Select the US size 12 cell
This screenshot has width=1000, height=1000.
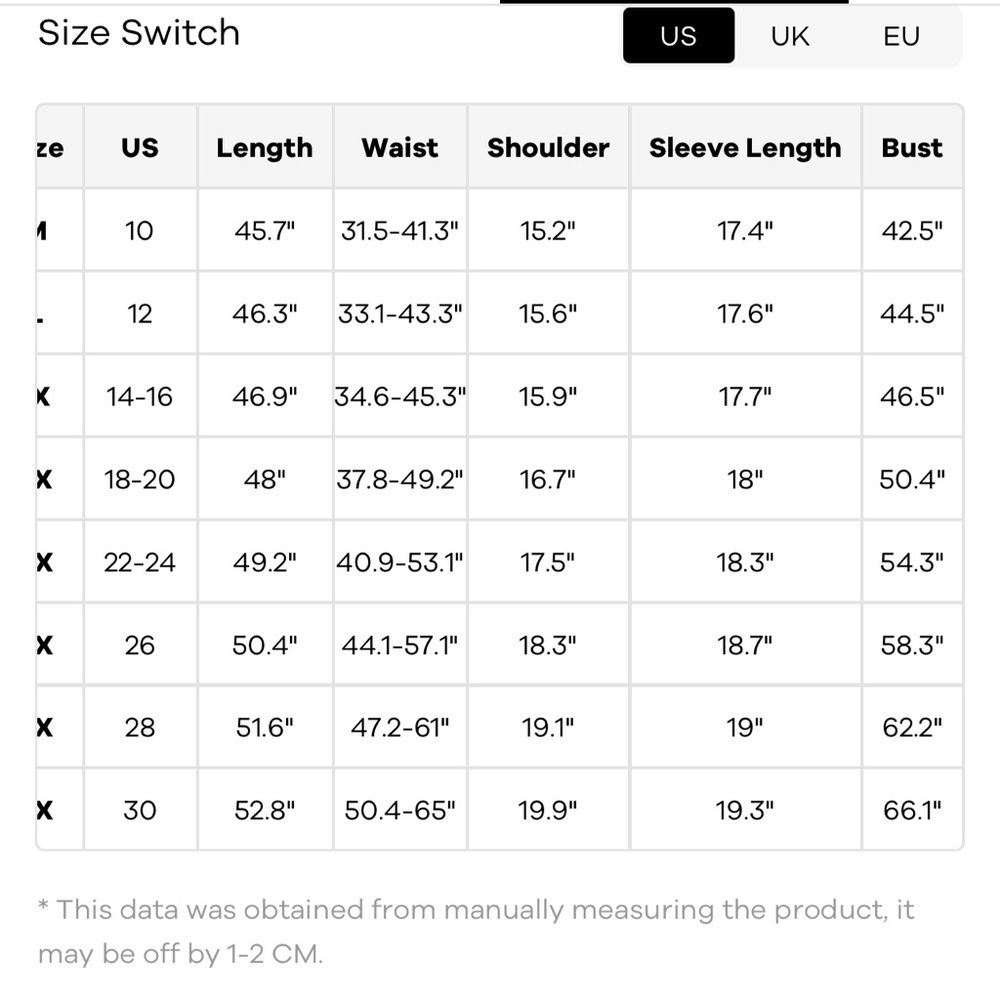140,314
